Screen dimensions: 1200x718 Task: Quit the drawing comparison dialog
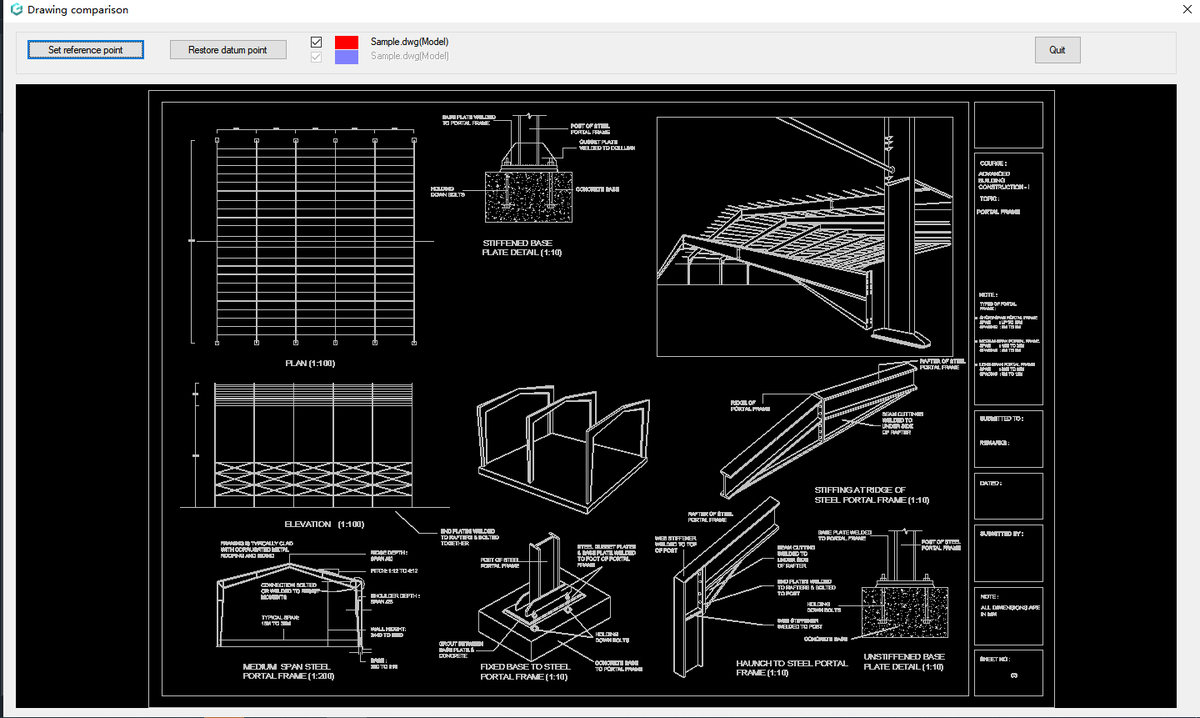pyautogui.click(x=1057, y=49)
